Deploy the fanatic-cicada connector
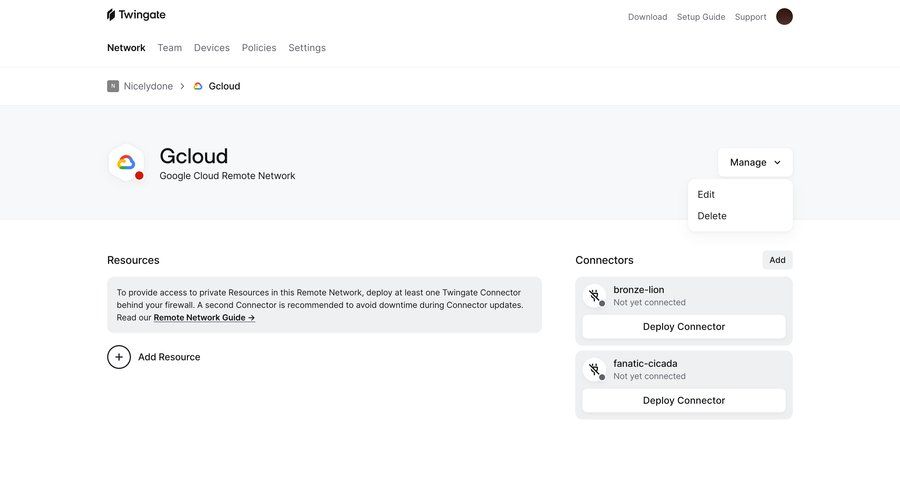The height and width of the screenshot is (484, 900). point(684,401)
